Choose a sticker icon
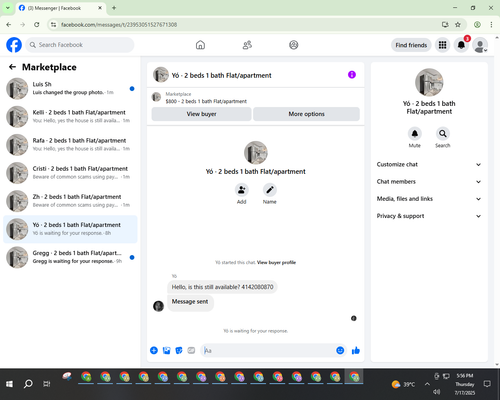Screen dimensions: 500x400 pyautogui.click(x=179, y=350)
